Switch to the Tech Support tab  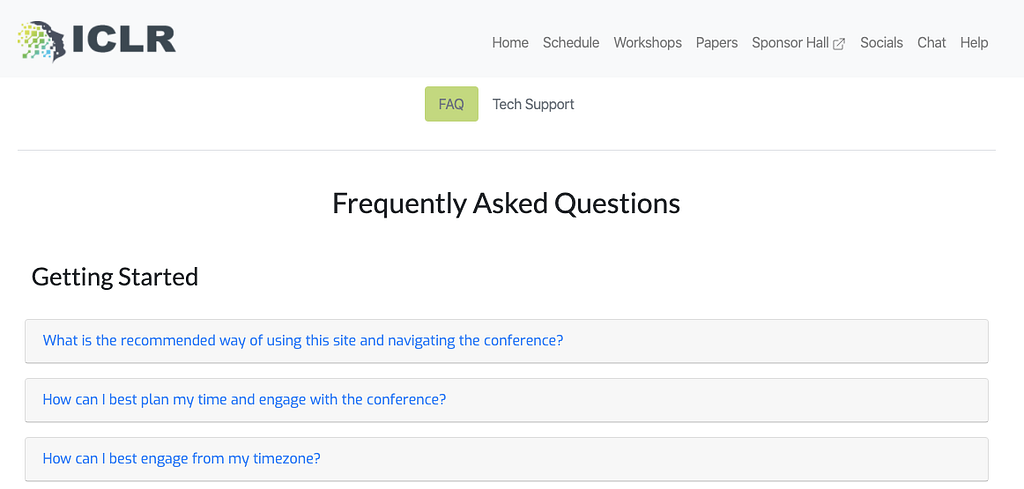(x=533, y=104)
